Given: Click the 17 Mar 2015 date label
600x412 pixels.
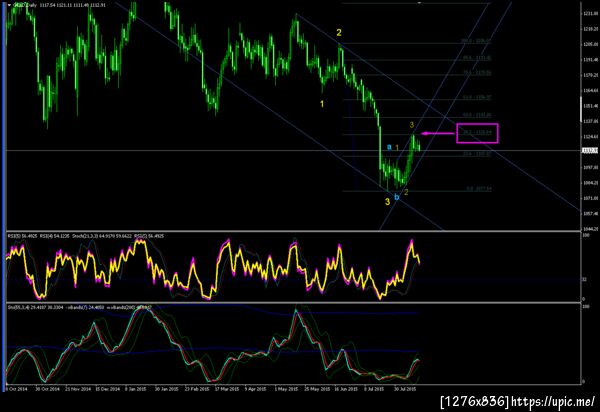Looking at the screenshot, I should point(227,389).
